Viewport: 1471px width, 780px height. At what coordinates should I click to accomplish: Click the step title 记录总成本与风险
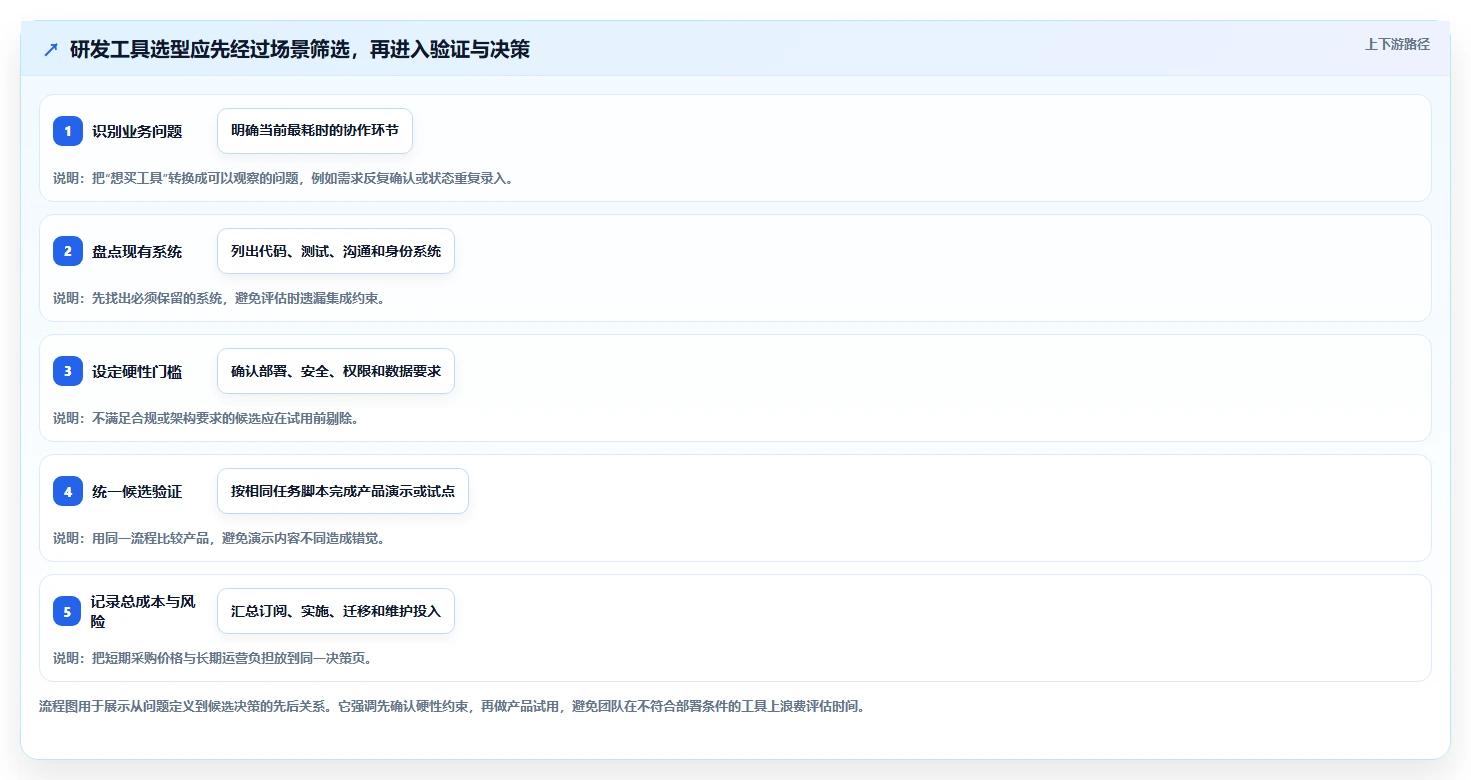click(x=143, y=611)
